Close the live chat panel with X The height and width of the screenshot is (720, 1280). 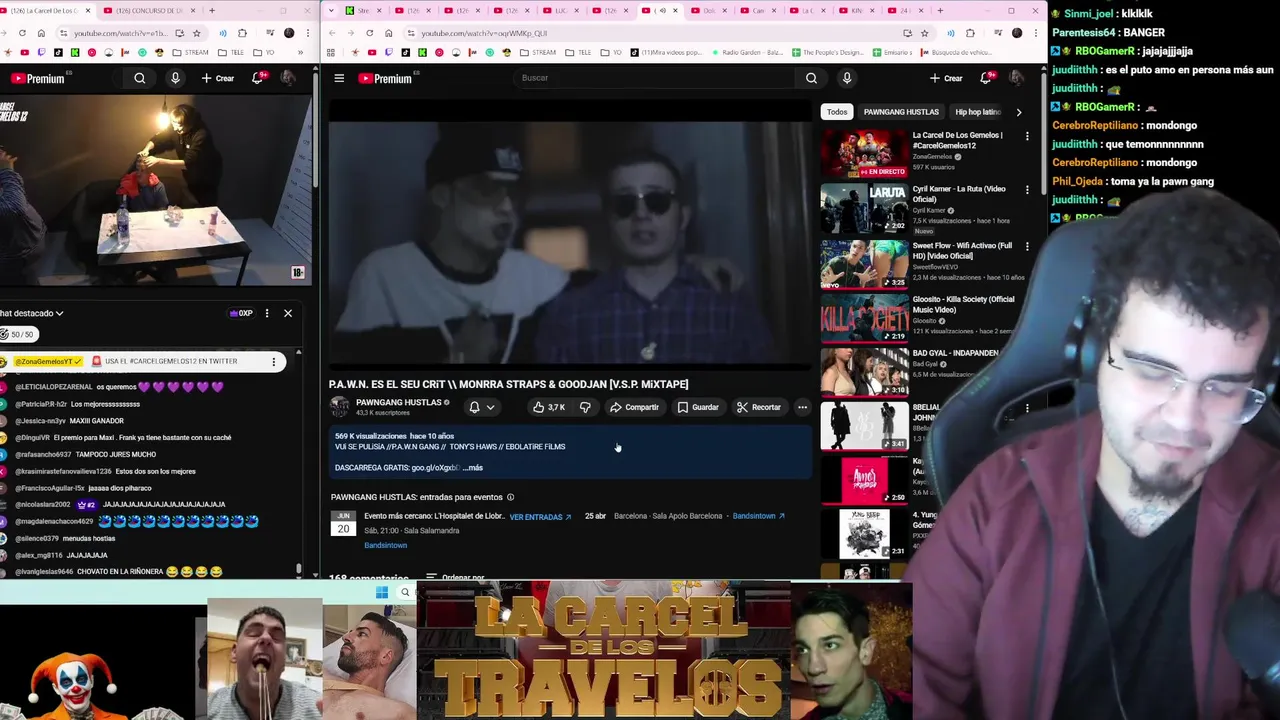point(288,313)
